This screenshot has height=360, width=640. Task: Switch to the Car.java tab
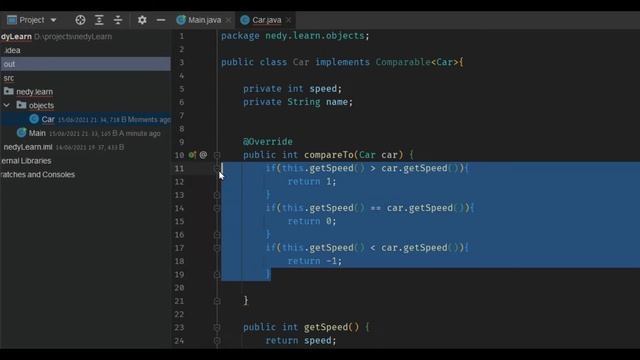coord(267,20)
